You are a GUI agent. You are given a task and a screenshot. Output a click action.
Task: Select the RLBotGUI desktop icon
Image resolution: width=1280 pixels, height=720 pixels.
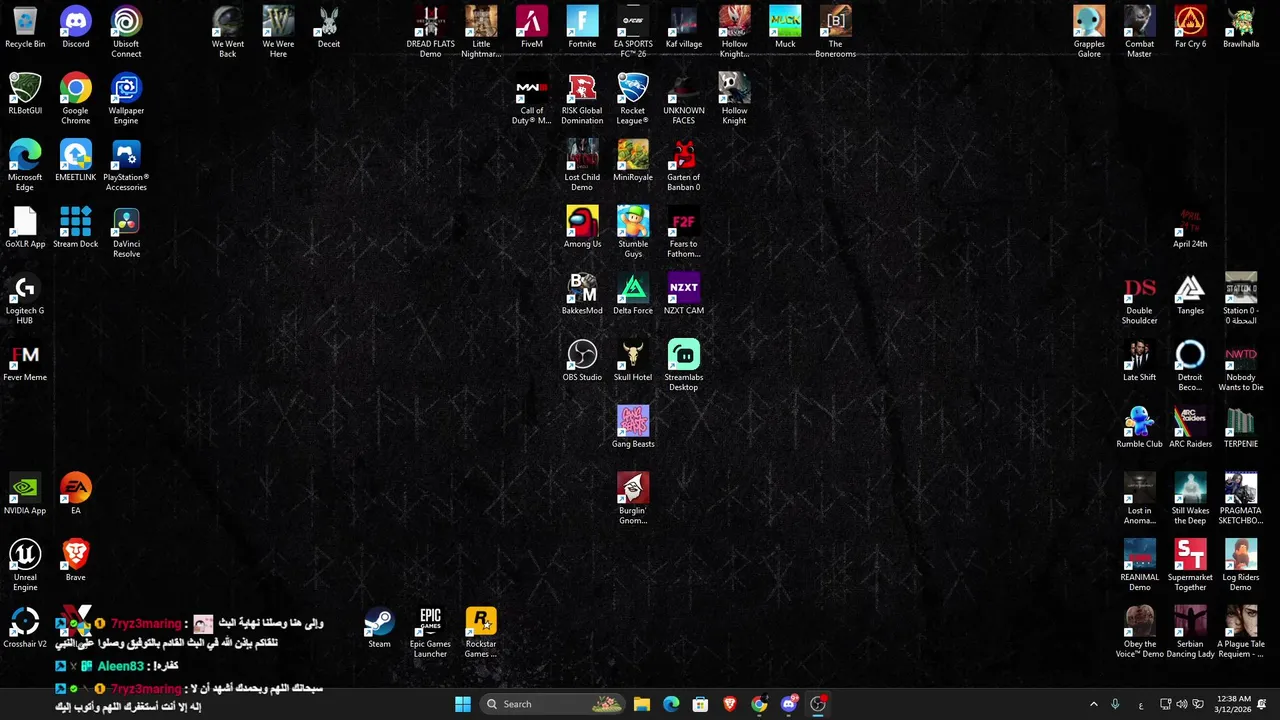pyautogui.click(x=25, y=94)
